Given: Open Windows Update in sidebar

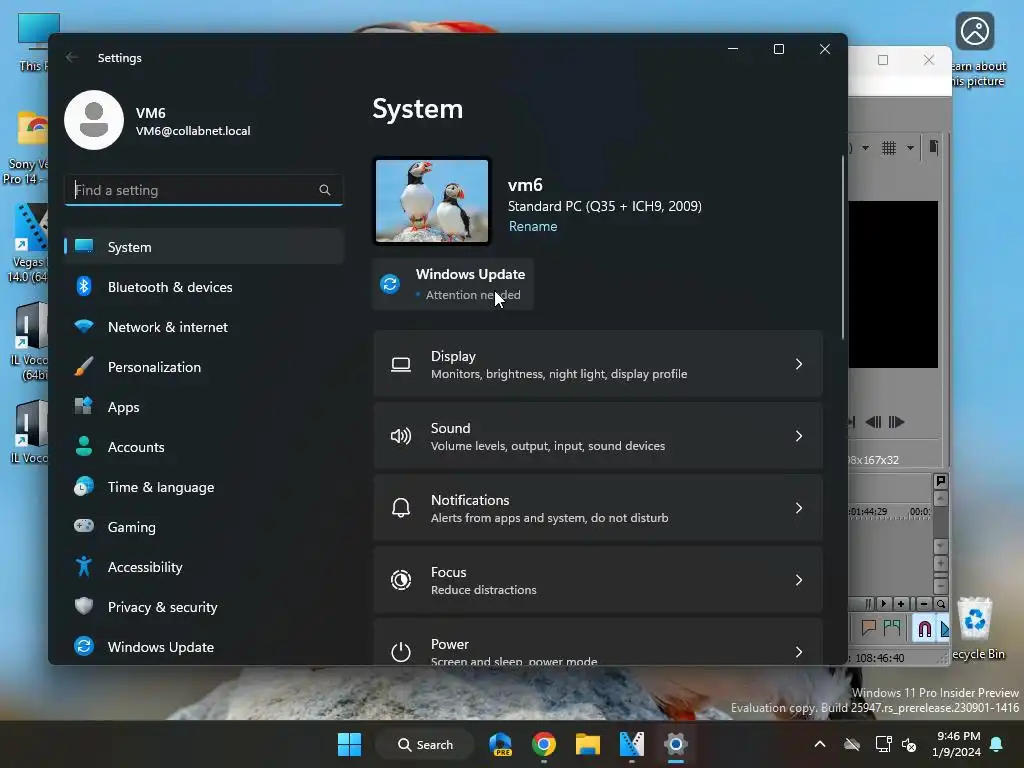Looking at the screenshot, I should coord(204,647).
